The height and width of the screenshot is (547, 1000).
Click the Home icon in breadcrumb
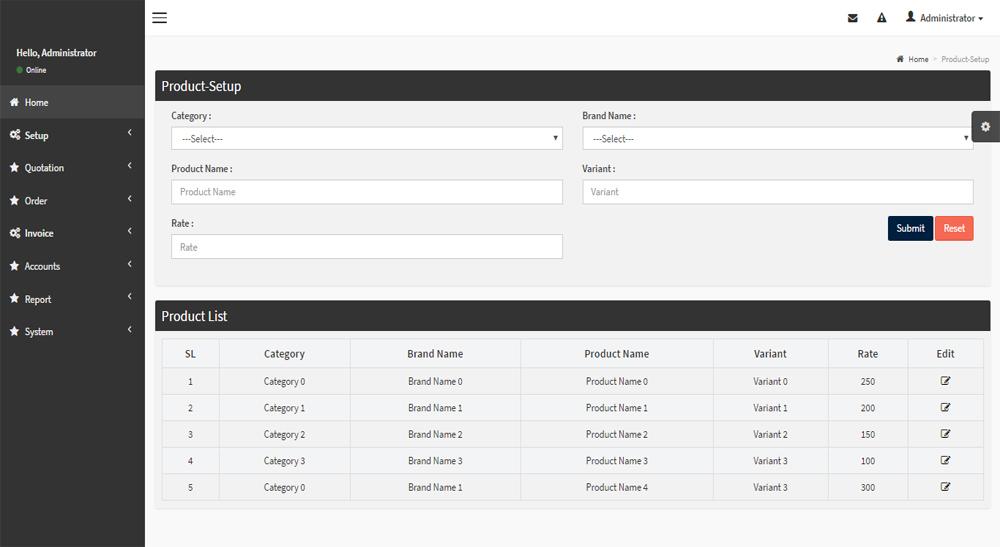click(x=900, y=59)
